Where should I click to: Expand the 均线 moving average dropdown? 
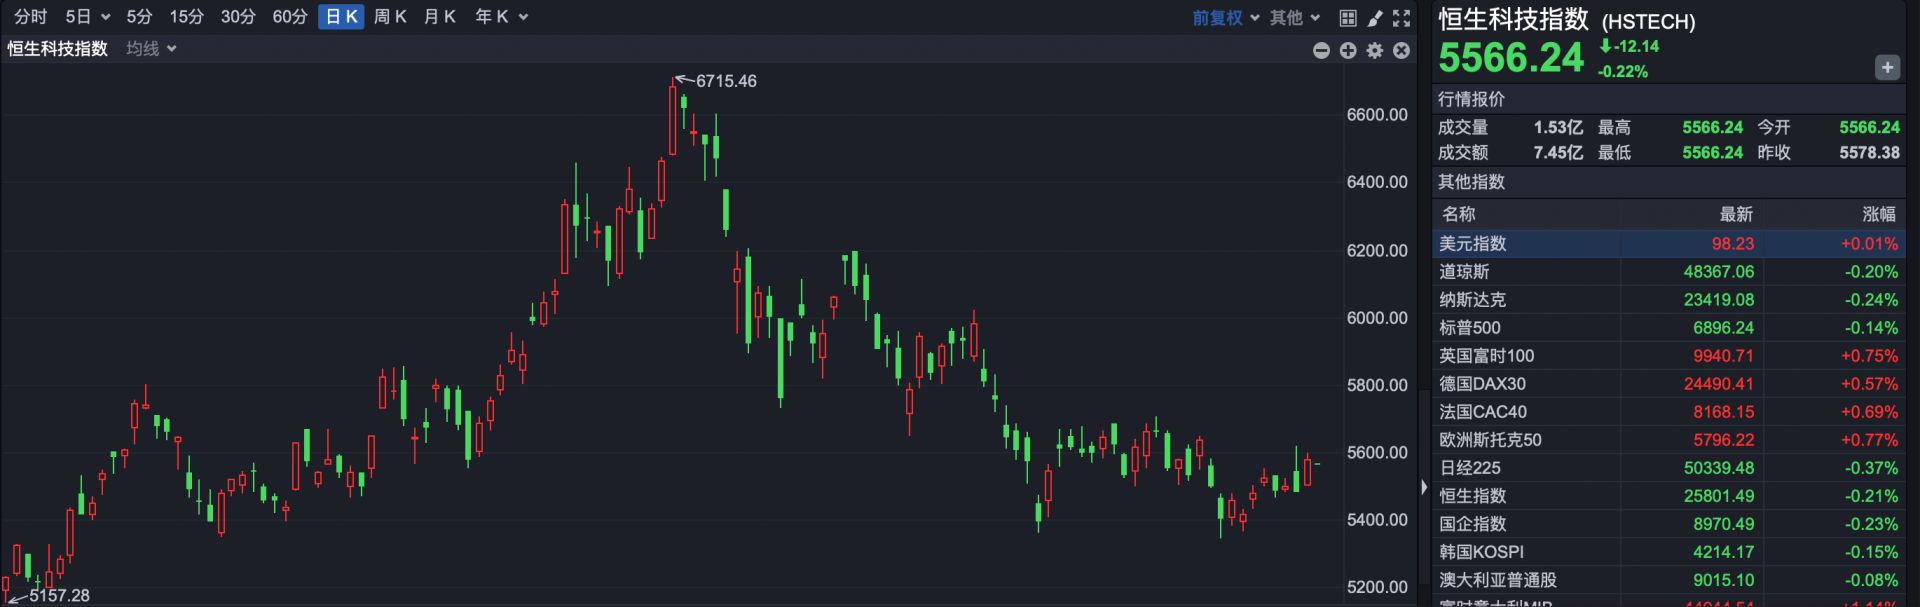[x=151, y=49]
